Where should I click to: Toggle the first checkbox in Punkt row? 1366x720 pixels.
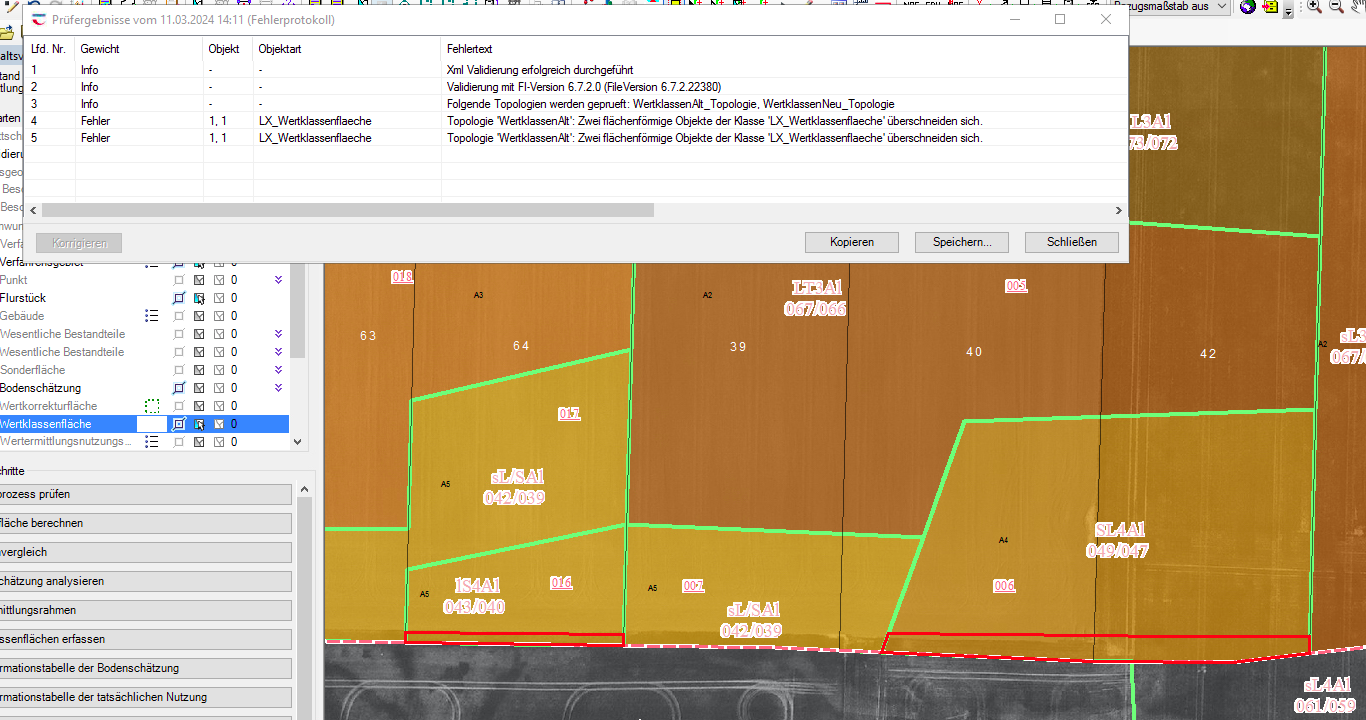coord(199,280)
